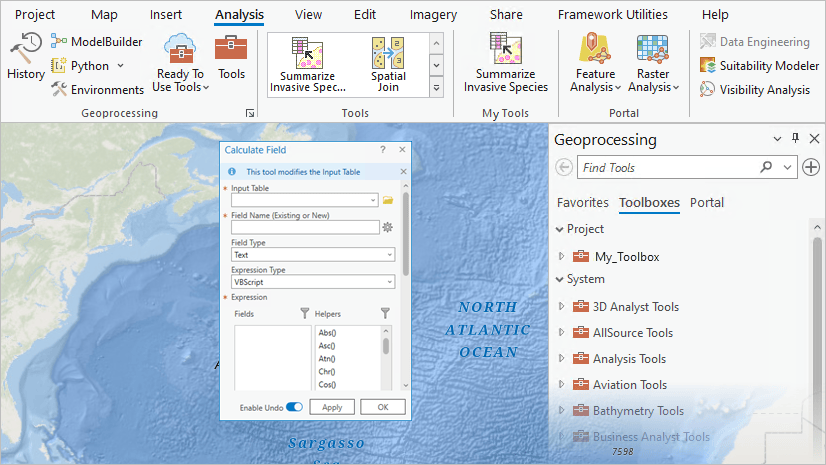Viewport: 826px width, 465px height.
Task: Collapse the Project section
Action: pos(559,230)
